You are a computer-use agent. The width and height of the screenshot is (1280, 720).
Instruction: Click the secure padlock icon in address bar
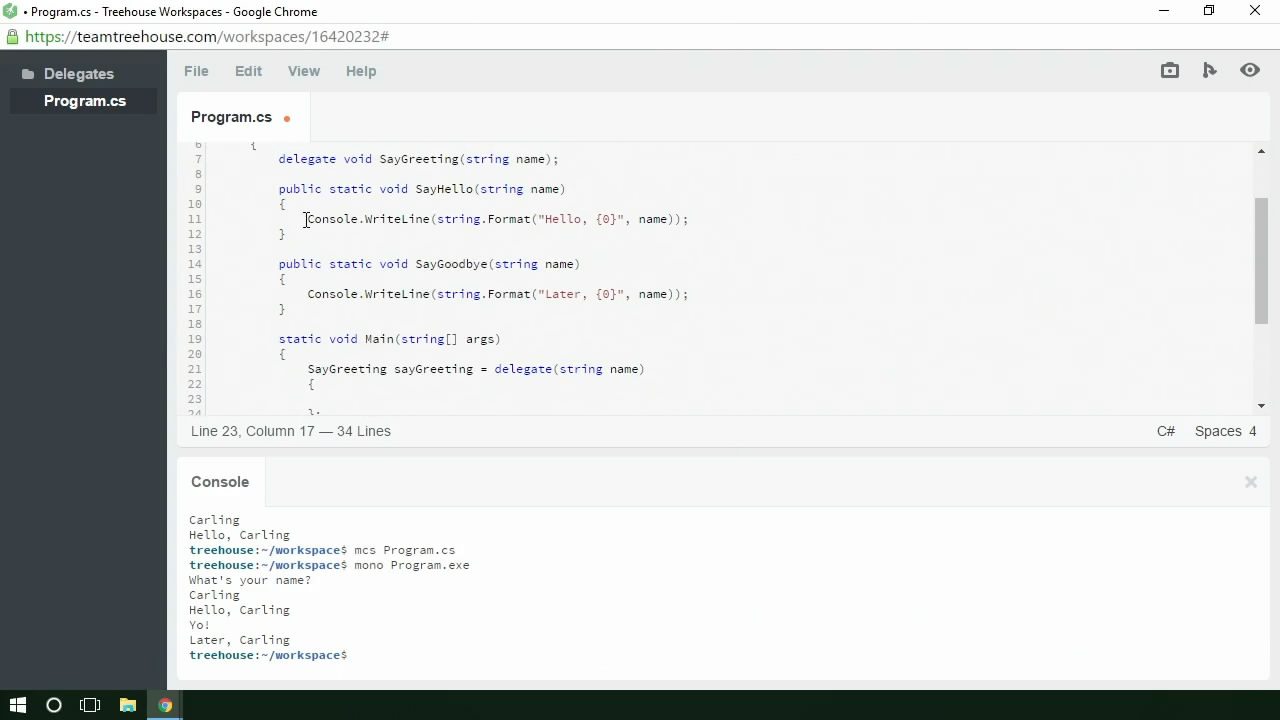click(x=12, y=36)
